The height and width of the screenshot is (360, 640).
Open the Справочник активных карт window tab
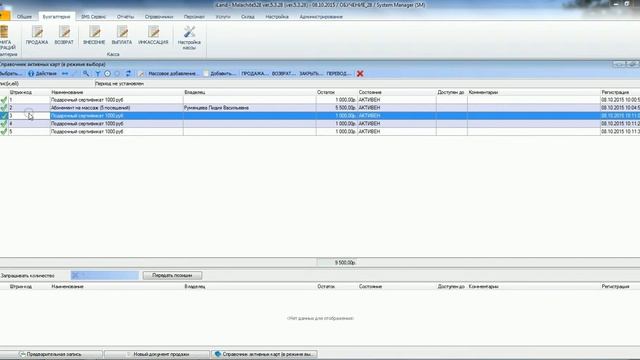(x=264, y=354)
